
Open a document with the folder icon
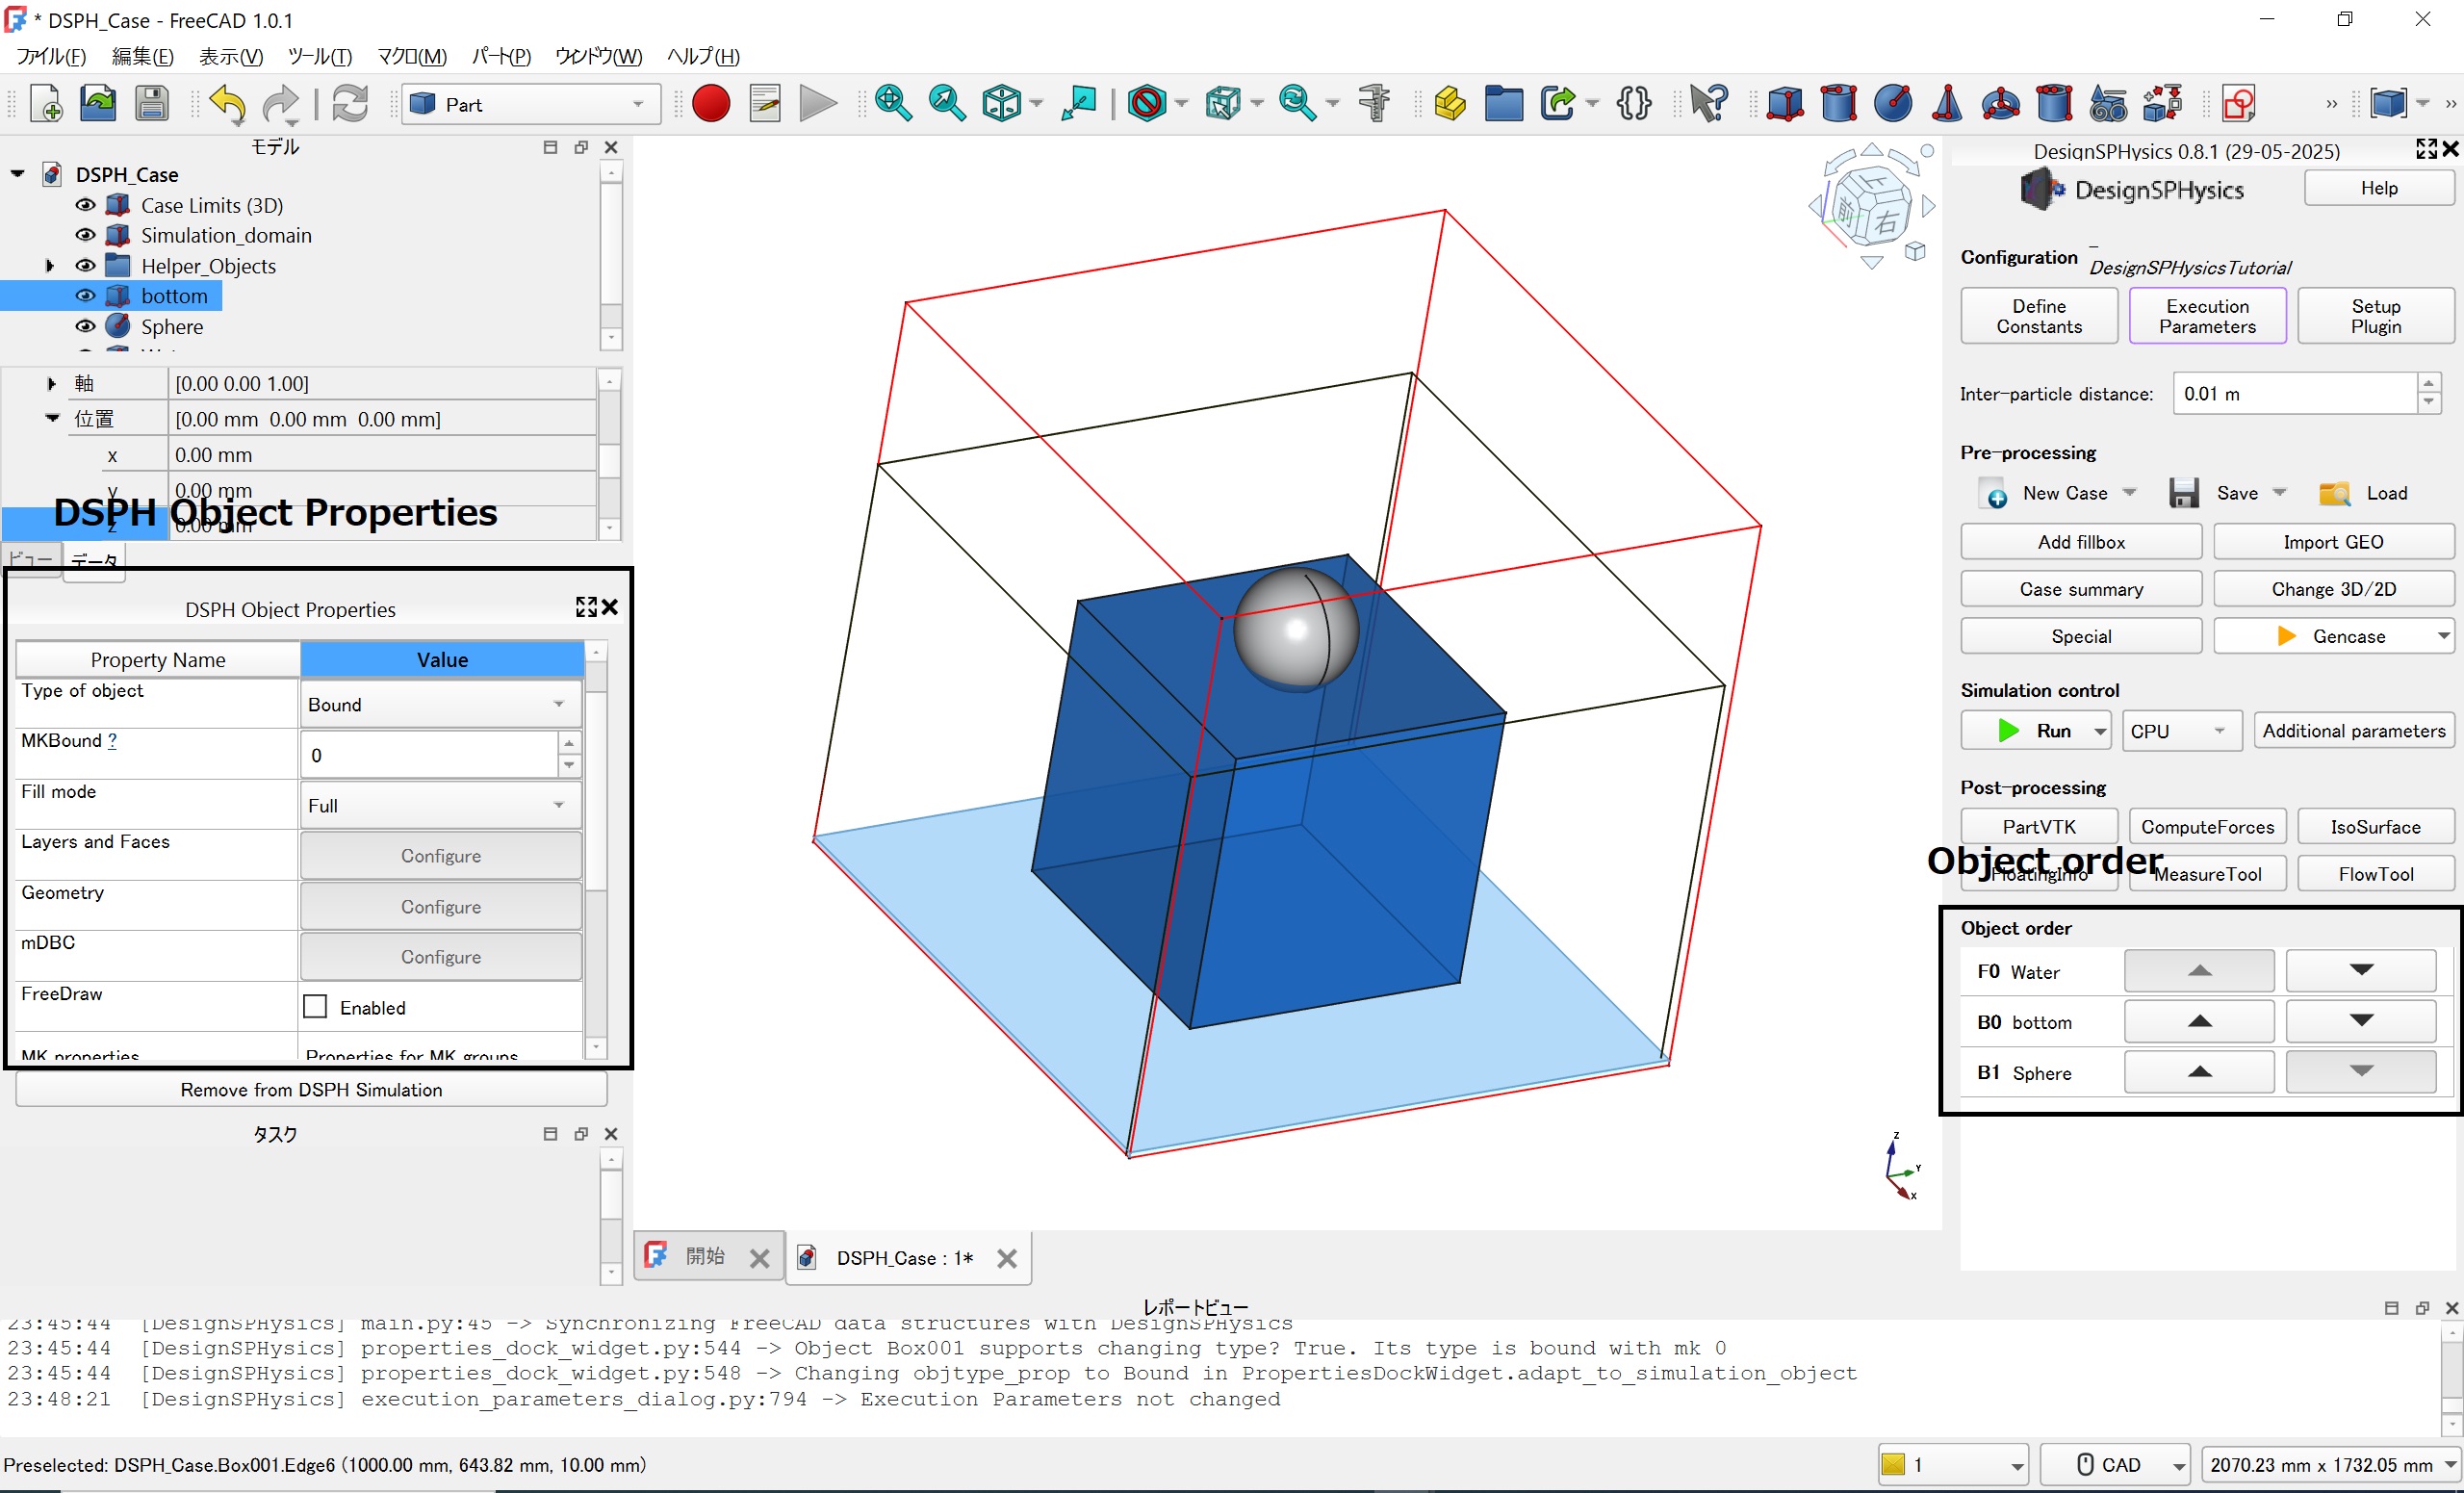pyautogui.click(x=98, y=104)
